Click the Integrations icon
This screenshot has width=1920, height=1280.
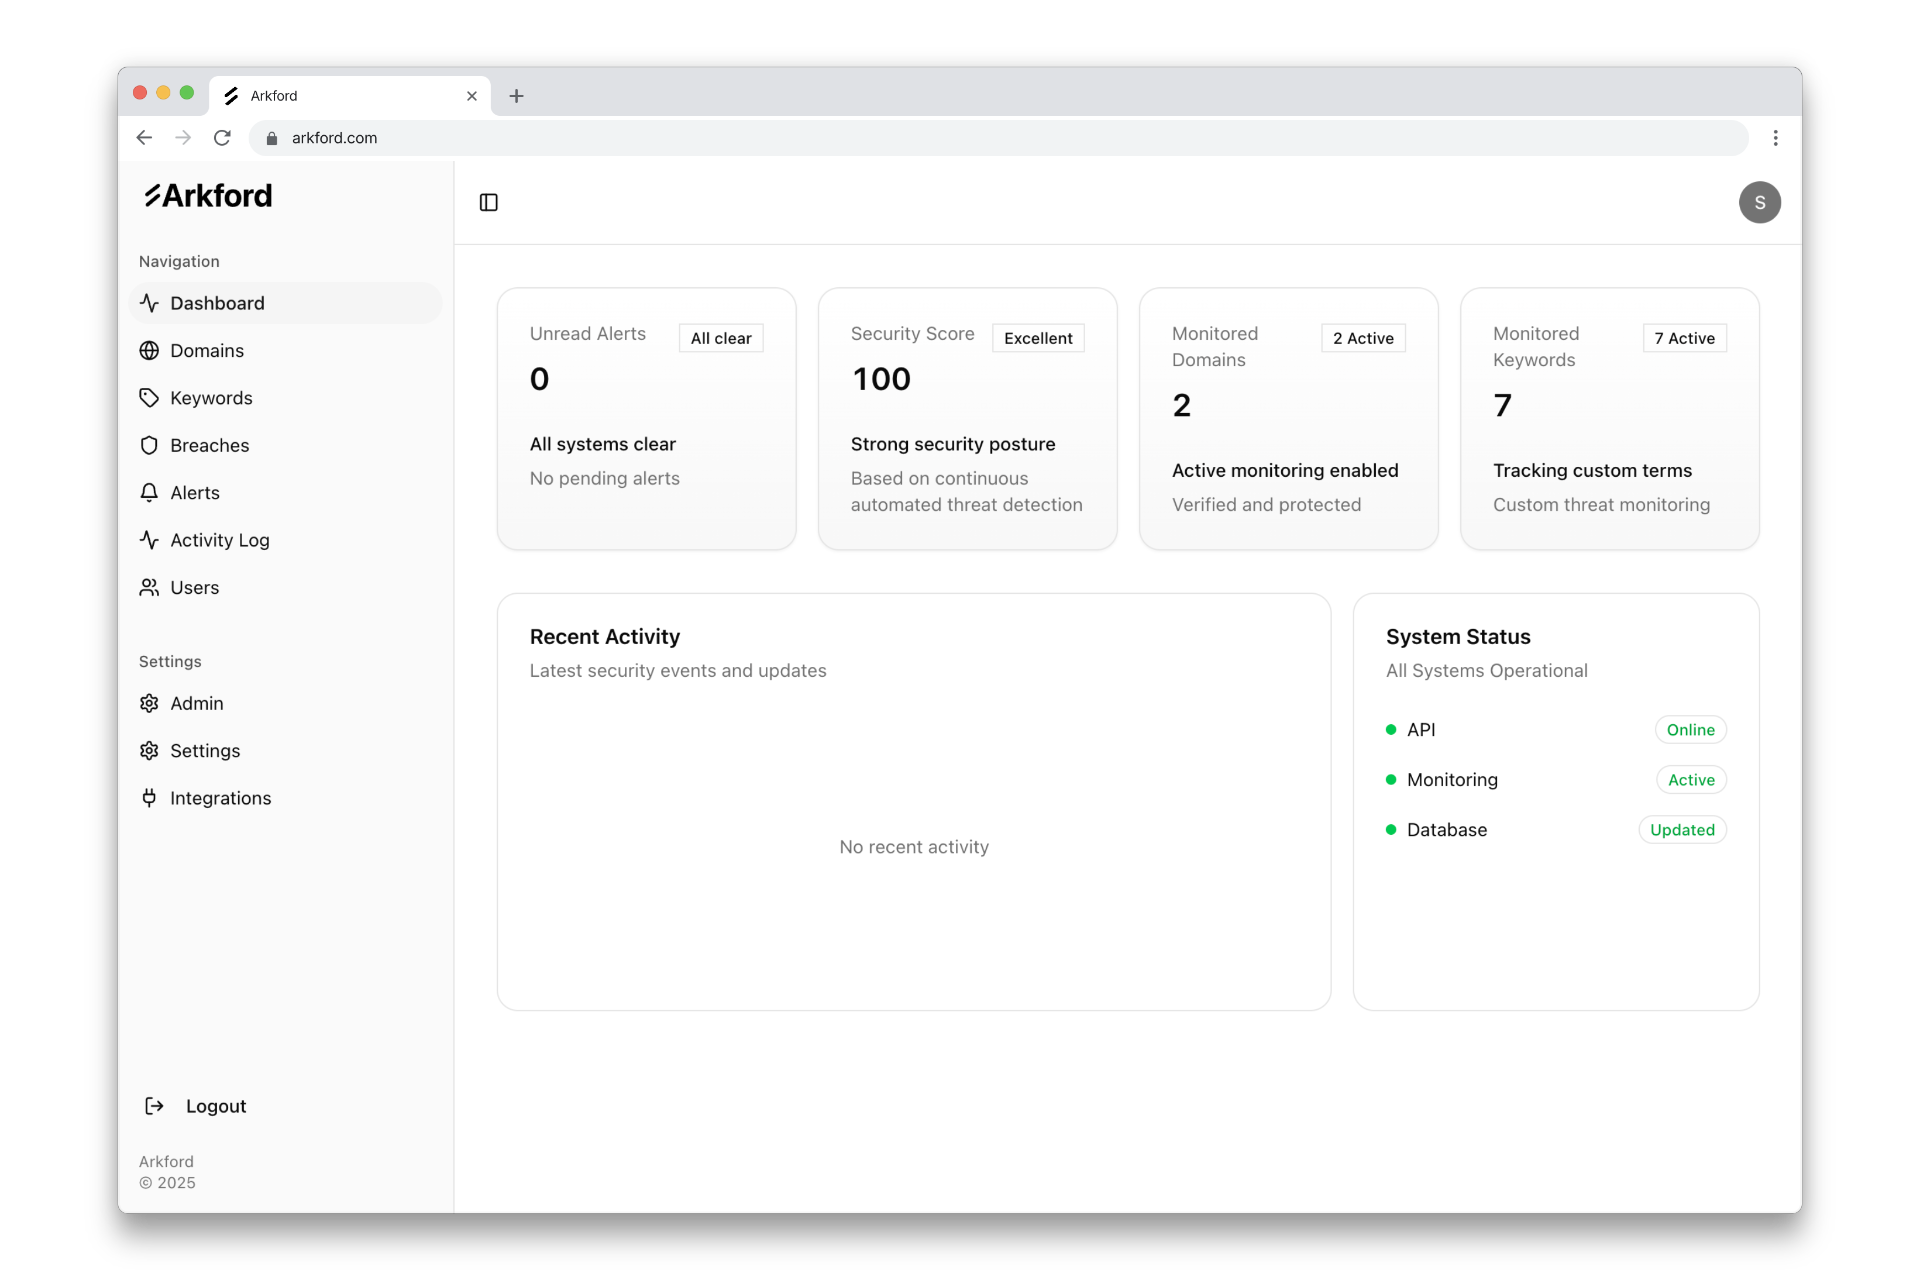pyautogui.click(x=149, y=798)
